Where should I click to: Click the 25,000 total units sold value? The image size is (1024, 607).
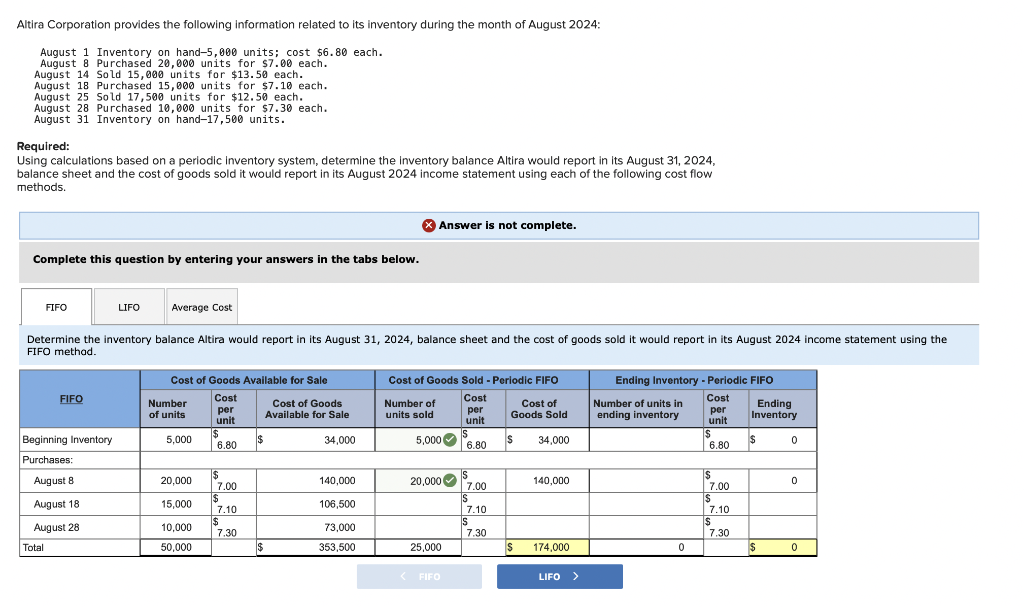point(426,548)
